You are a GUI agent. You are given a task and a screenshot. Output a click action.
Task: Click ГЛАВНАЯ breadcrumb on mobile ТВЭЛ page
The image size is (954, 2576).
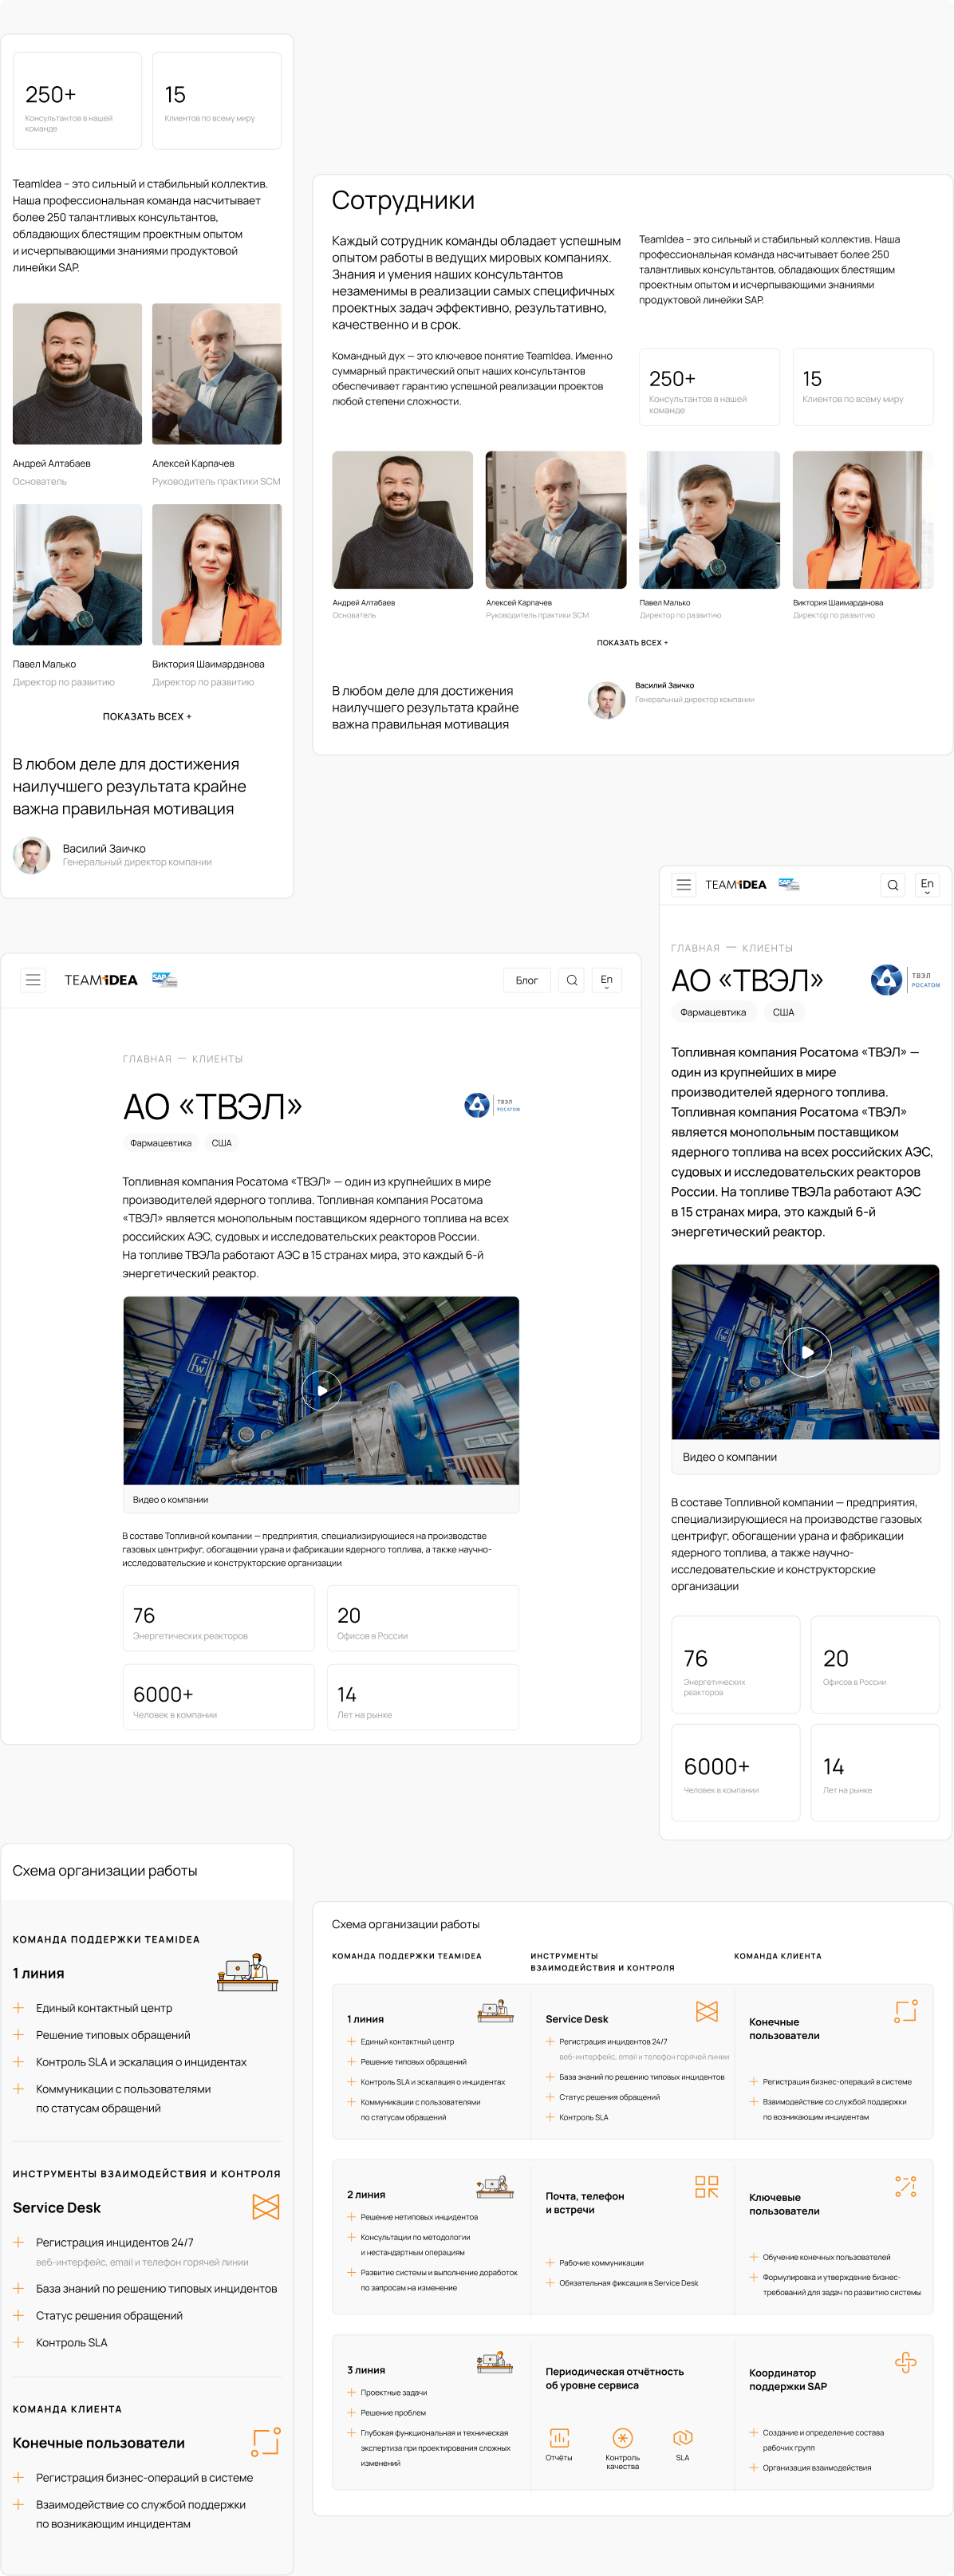(x=696, y=948)
